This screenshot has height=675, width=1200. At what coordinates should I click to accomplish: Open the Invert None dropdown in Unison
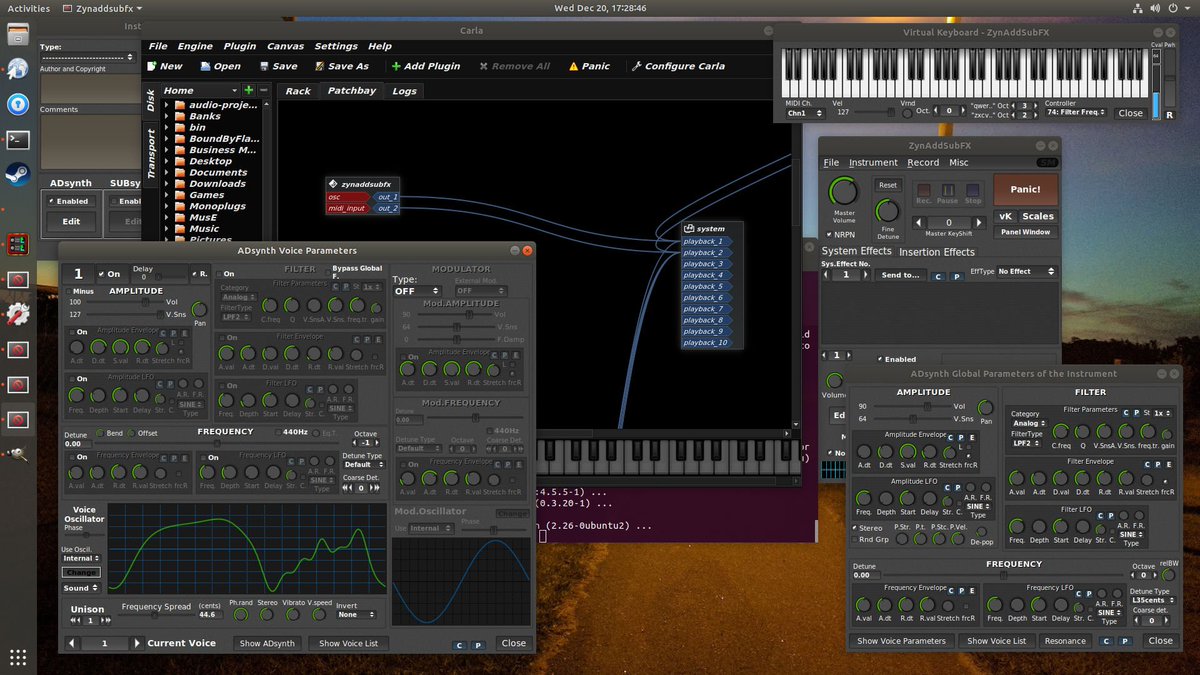(x=356, y=615)
